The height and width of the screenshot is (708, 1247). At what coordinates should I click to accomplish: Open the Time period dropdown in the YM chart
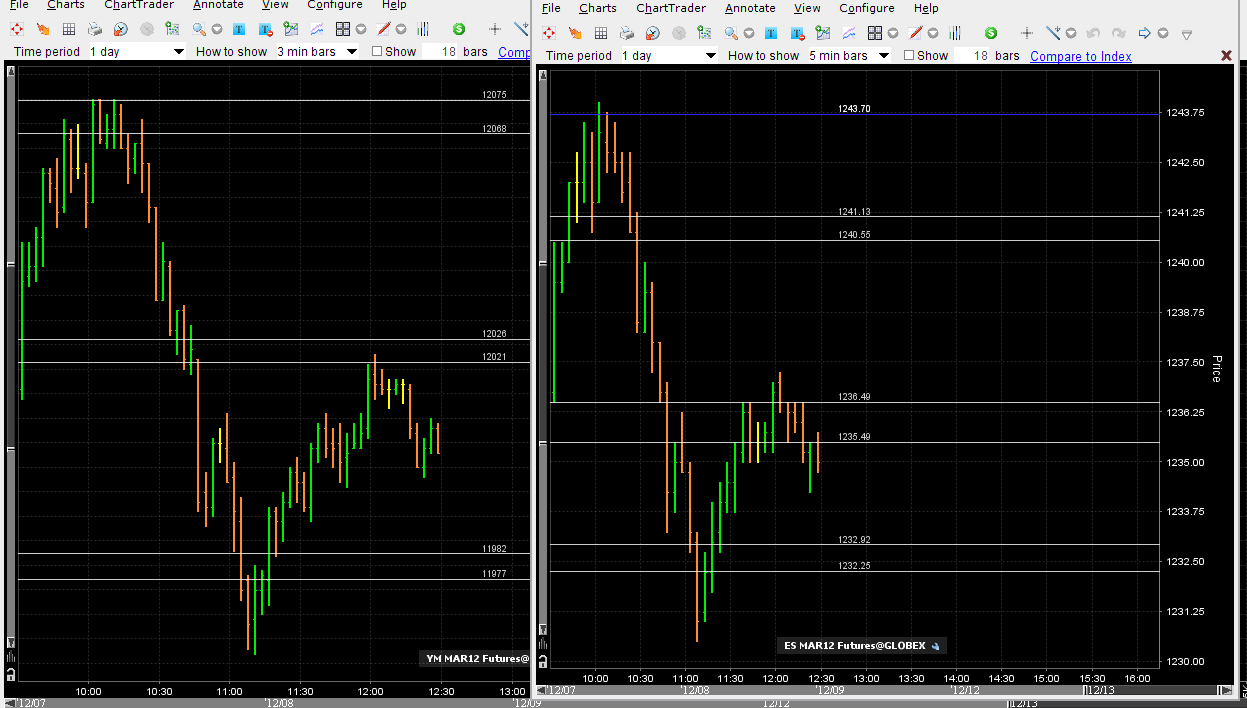[136, 51]
